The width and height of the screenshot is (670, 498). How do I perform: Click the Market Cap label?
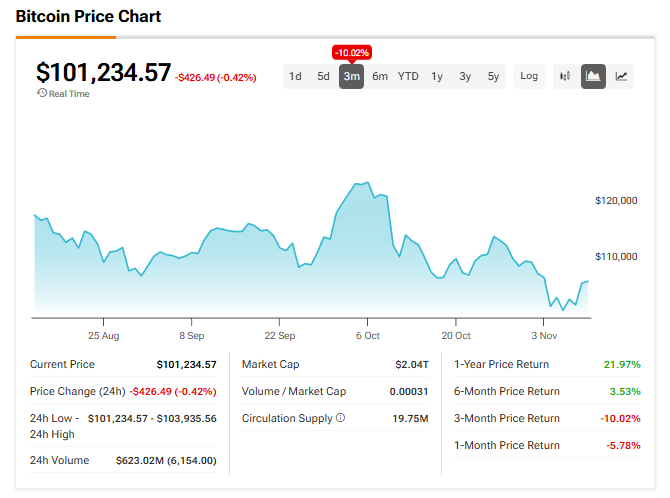point(270,364)
